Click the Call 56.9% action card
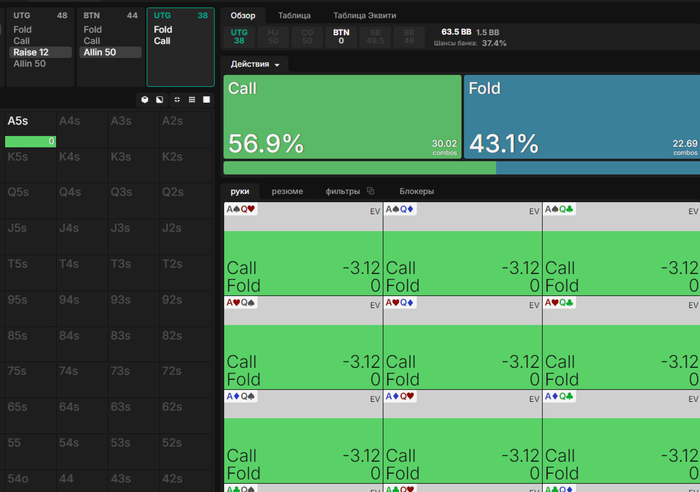 pyautogui.click(x=342, y=117)
